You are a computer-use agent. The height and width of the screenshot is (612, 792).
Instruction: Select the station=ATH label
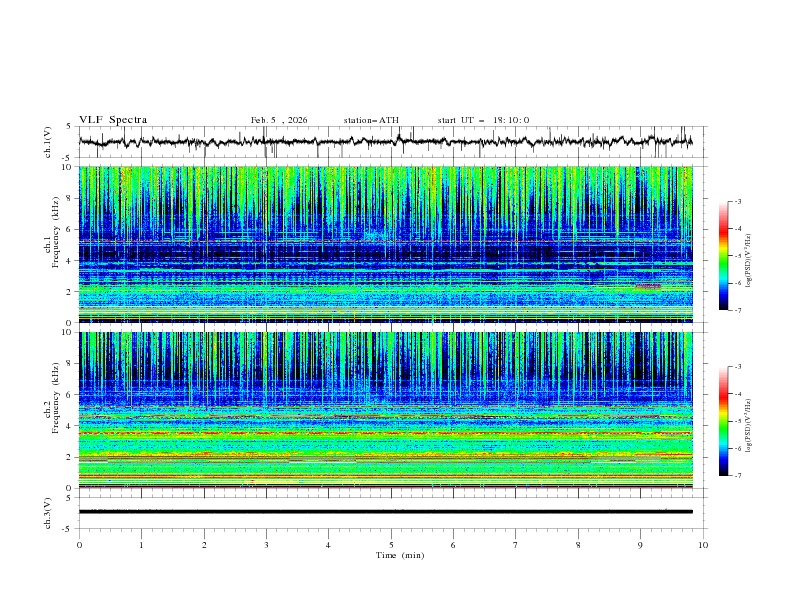coord(371,120)
